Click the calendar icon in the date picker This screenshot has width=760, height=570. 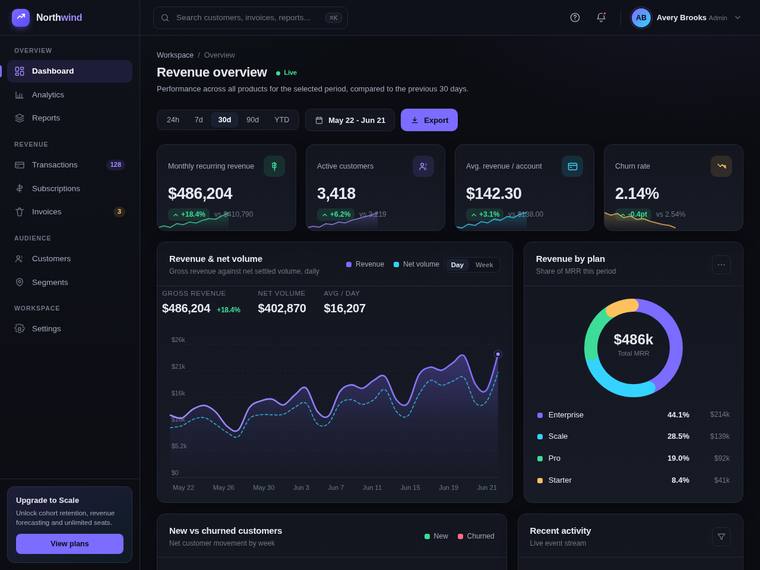[x=319, y=120]
